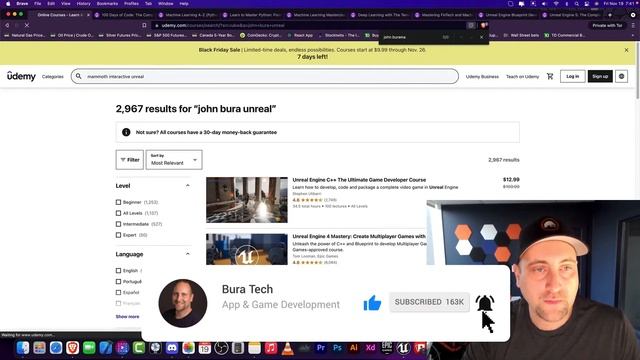Screen dimensions: 640x360
Task: Click the thumbs-up like icon in the overlay
Action: tap(372, 303)
